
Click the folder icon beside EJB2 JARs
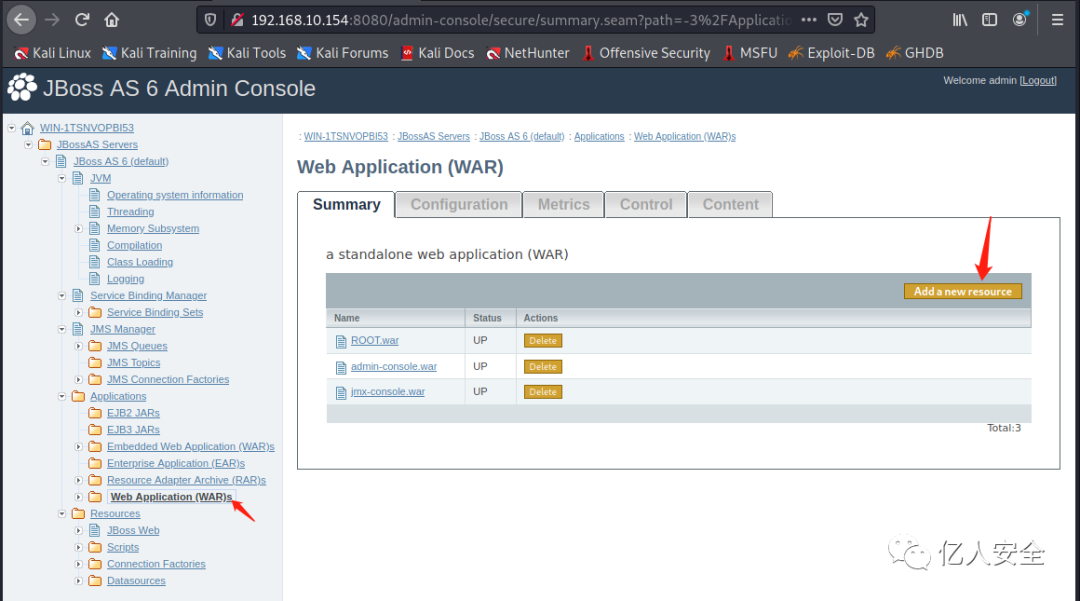pyautogui.click(x=95, y=412)
